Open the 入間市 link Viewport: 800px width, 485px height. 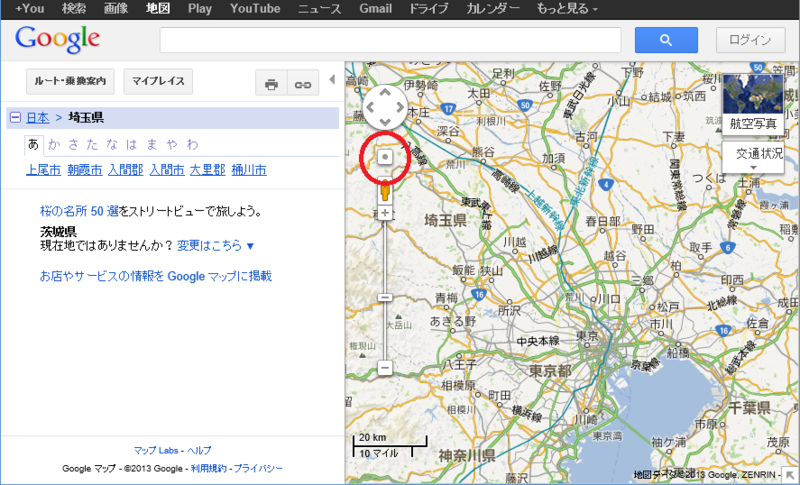coord(167,170)
